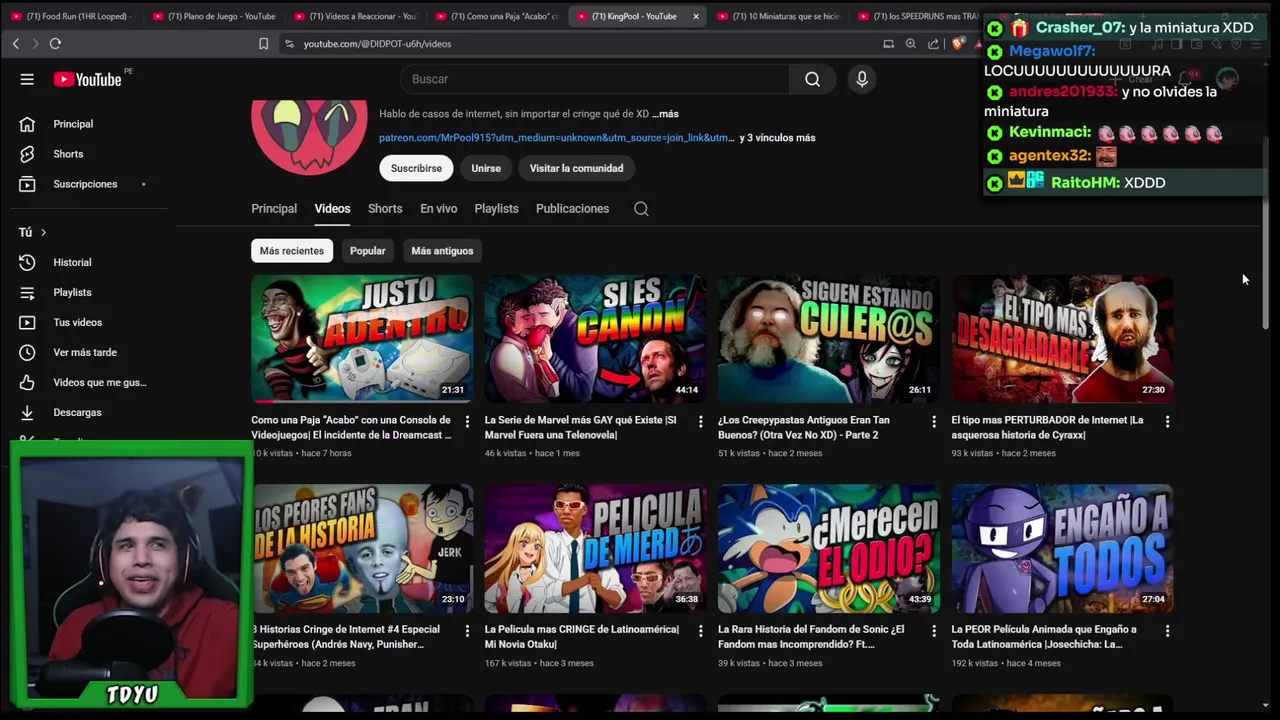Open the patreon.com/MrPool915 link
The height and width of the screenshot is (720, 1280).
pyautogui.click(x=556, y=138)
